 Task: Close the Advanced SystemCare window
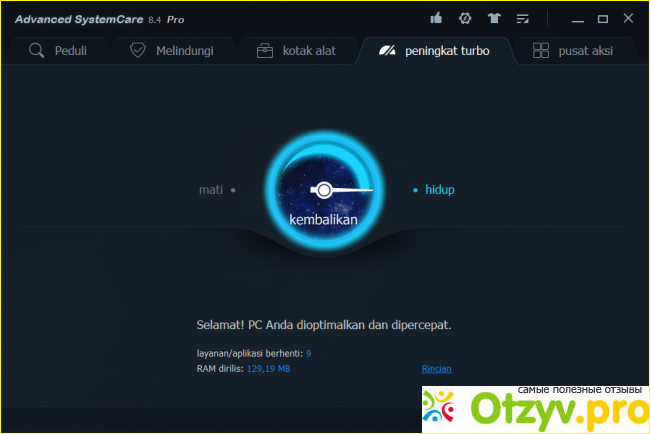tap(628, 18)
